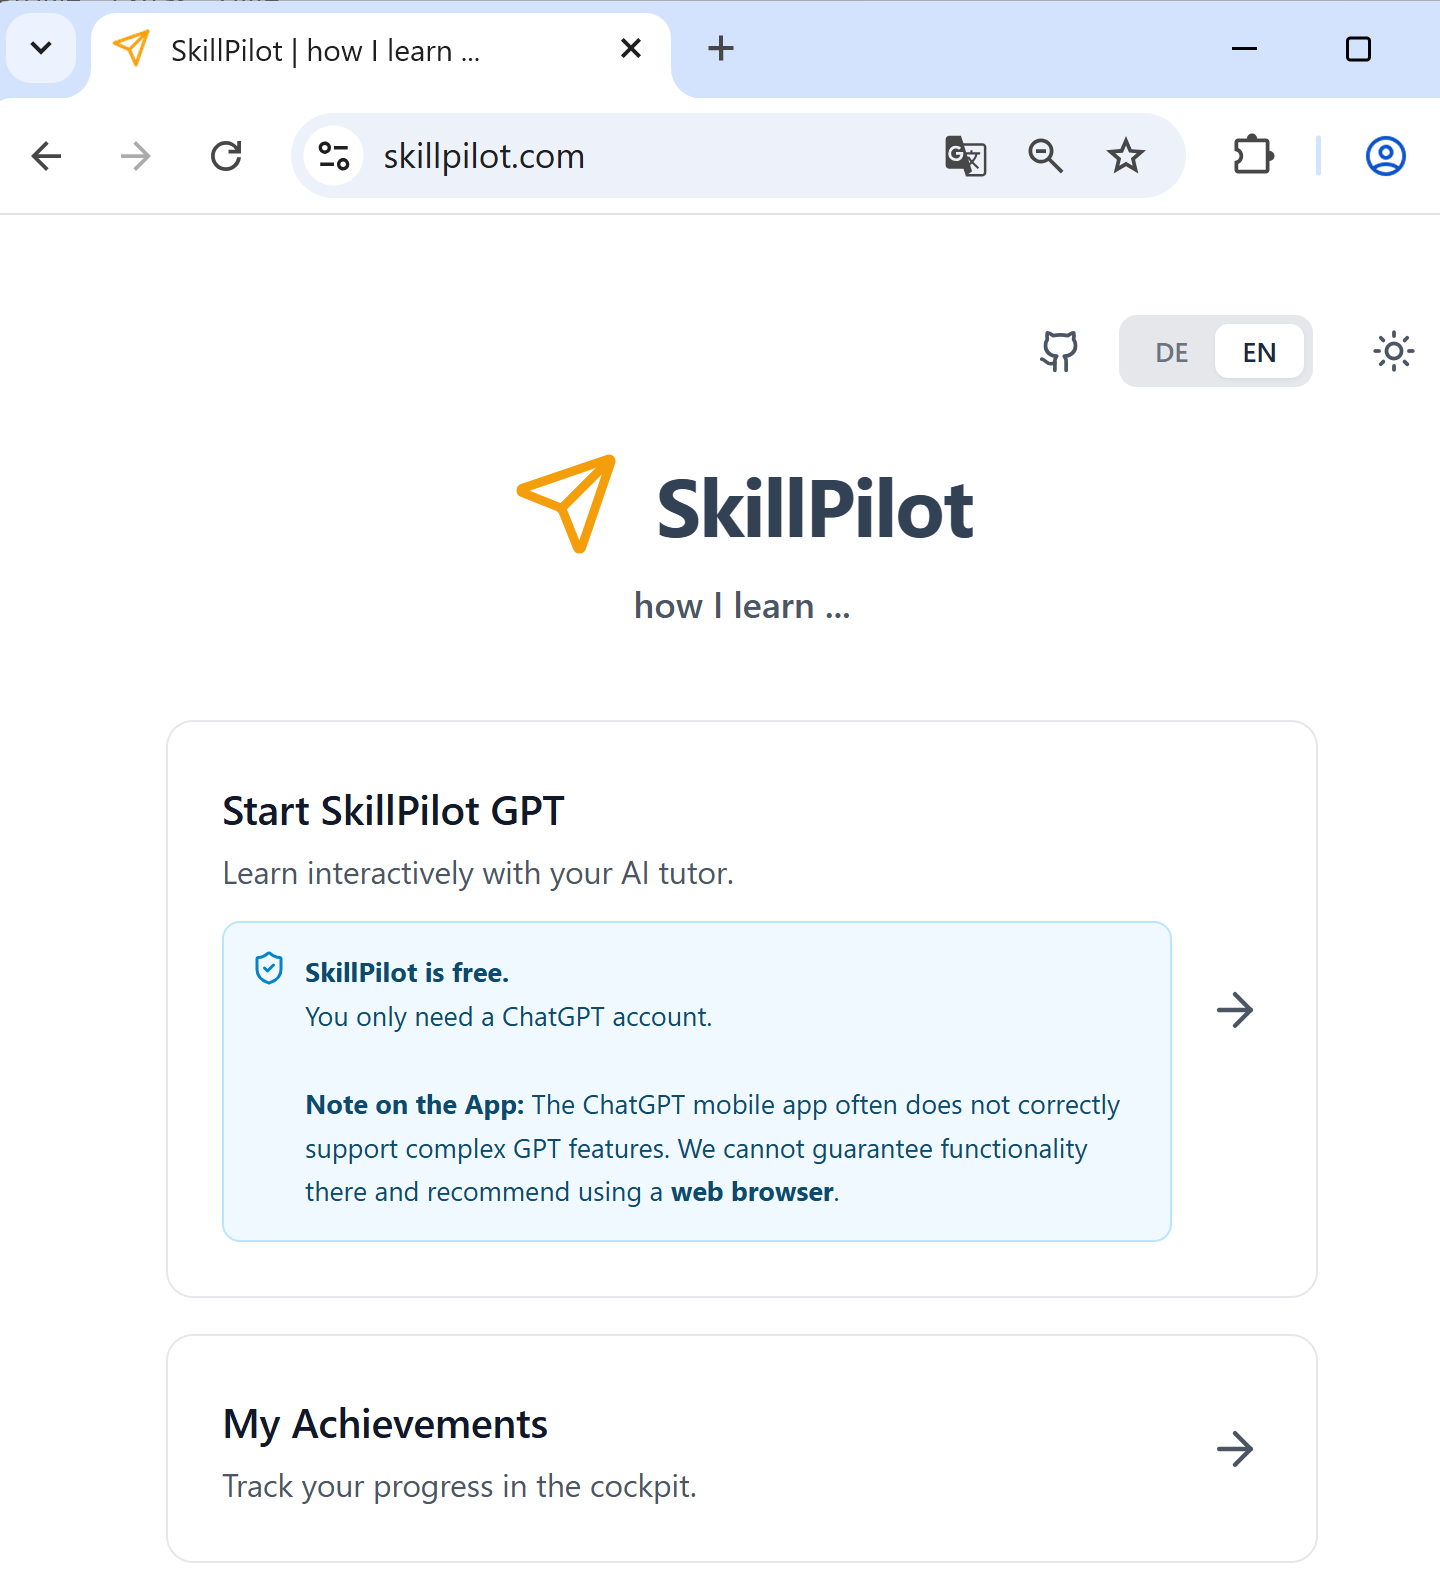Viewport: 1440px width, 1580px height.
Task: Open a new browser tab
Action: (721, 48)
